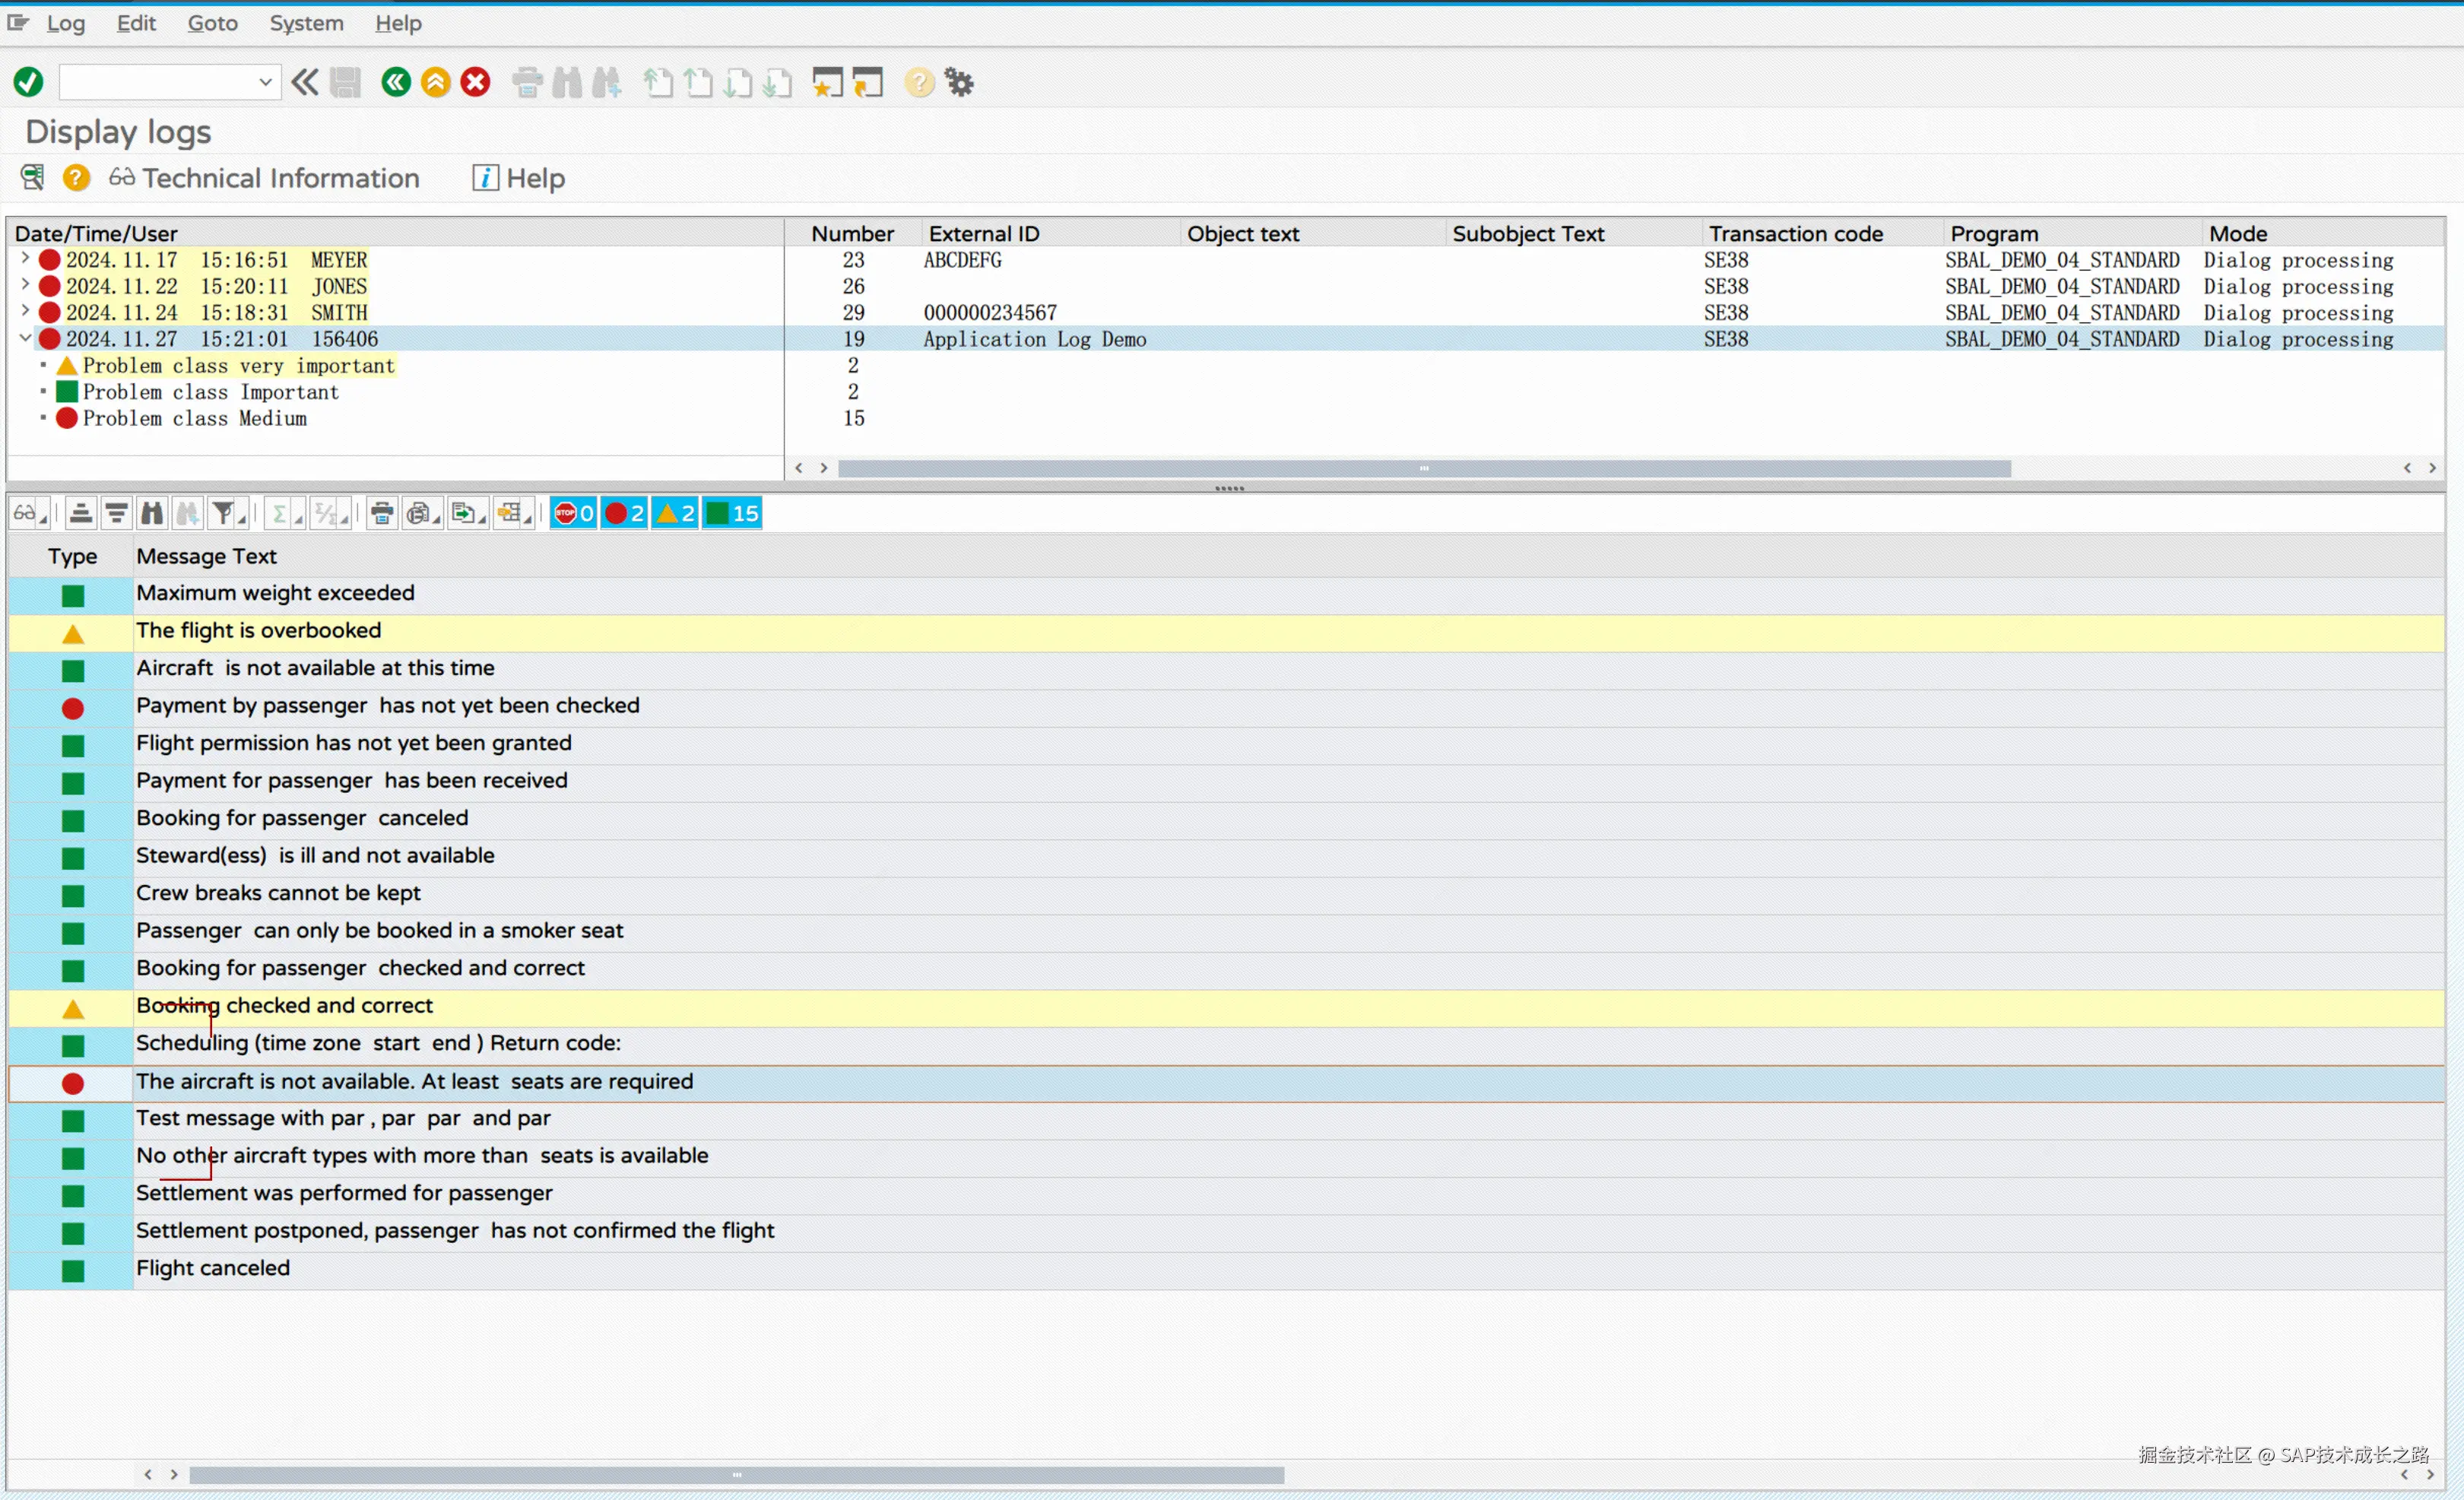Toggle error messages filter showing 2

[624, 514]
